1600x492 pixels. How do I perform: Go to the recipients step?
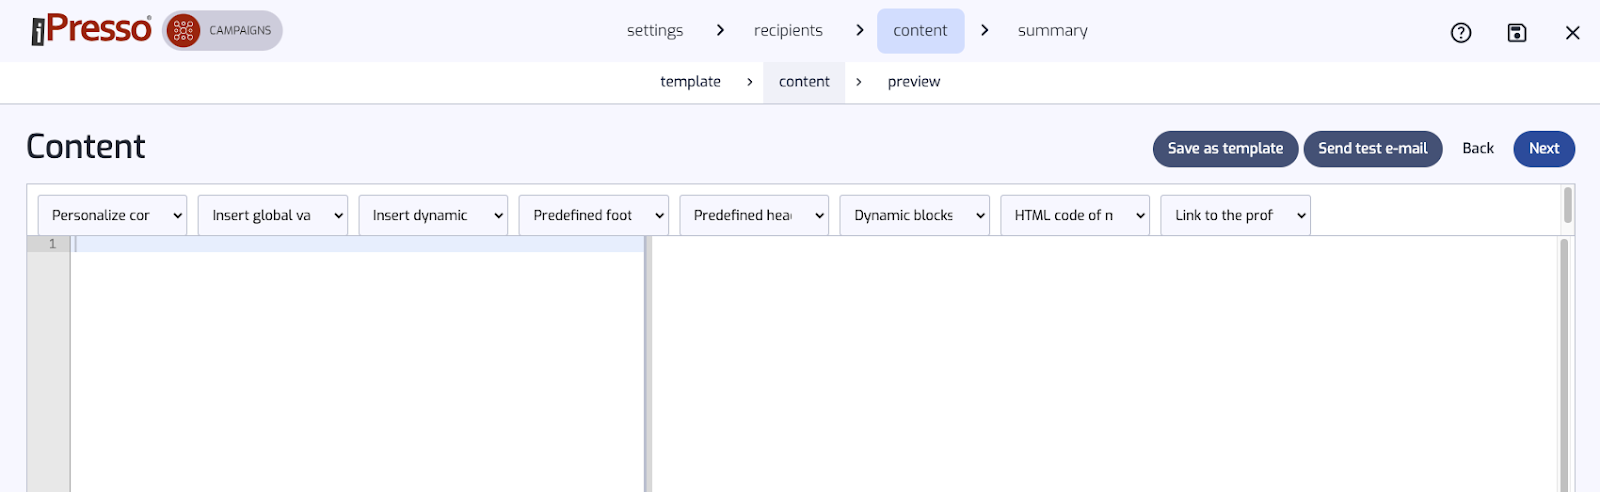pyautogui.click(x=788, y=31)
